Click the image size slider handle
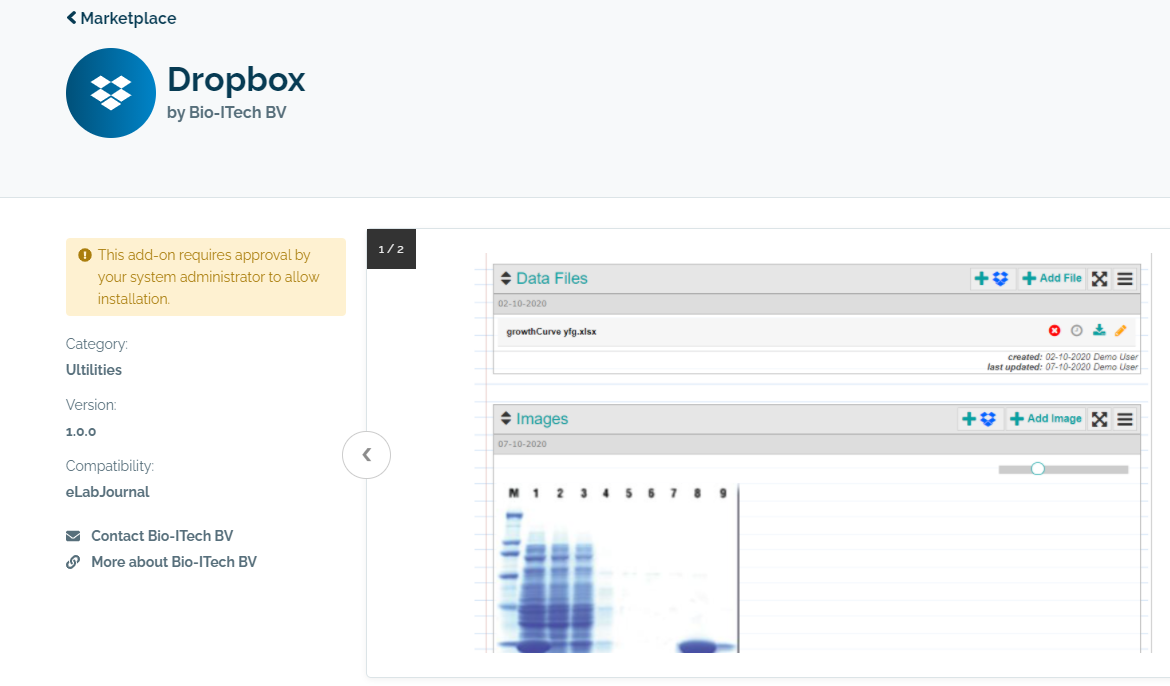This screenshot has width=1170, height=686. tap(1037, 469)
